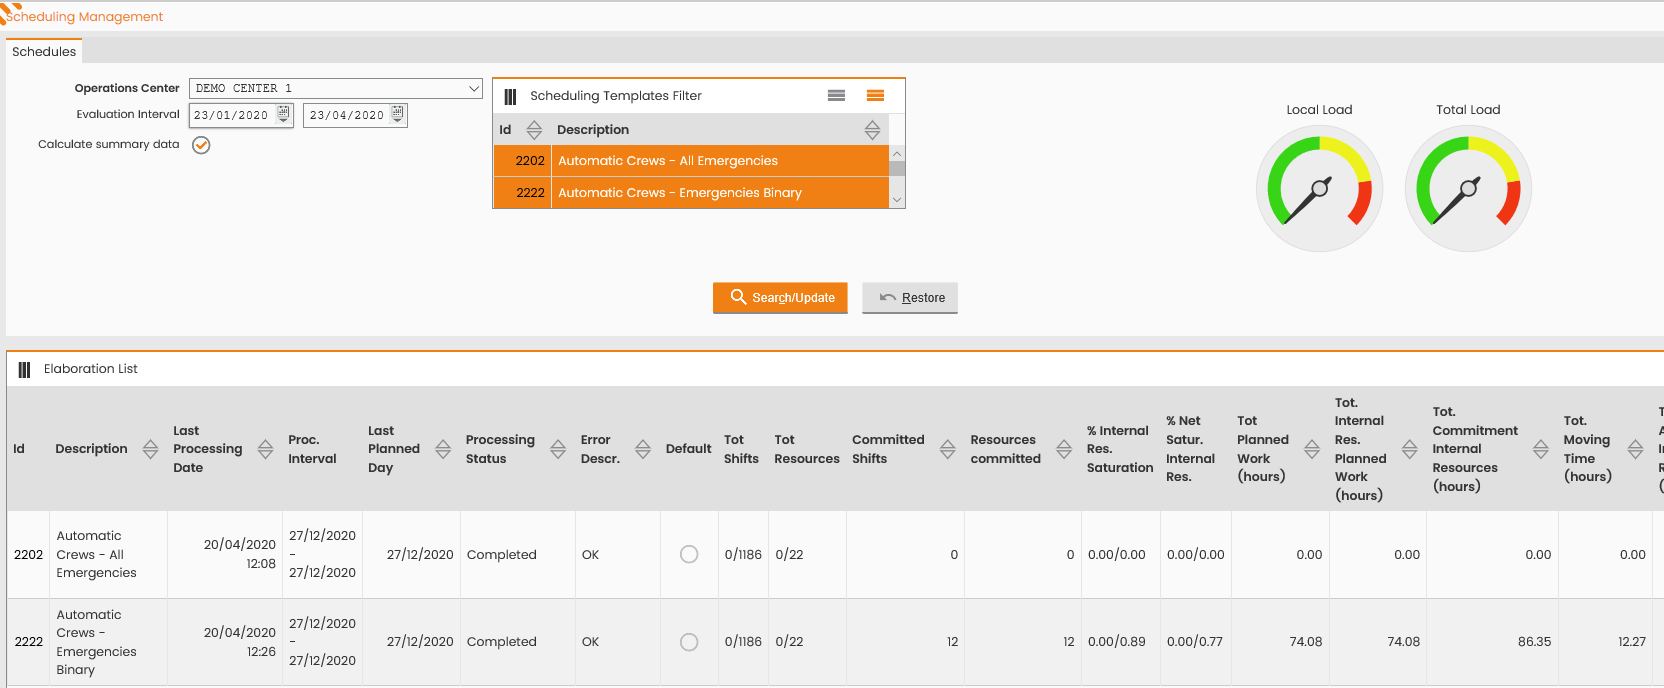Open the Schedules tab
This screenshot has height=688, width=1664.
click(44, 51)
